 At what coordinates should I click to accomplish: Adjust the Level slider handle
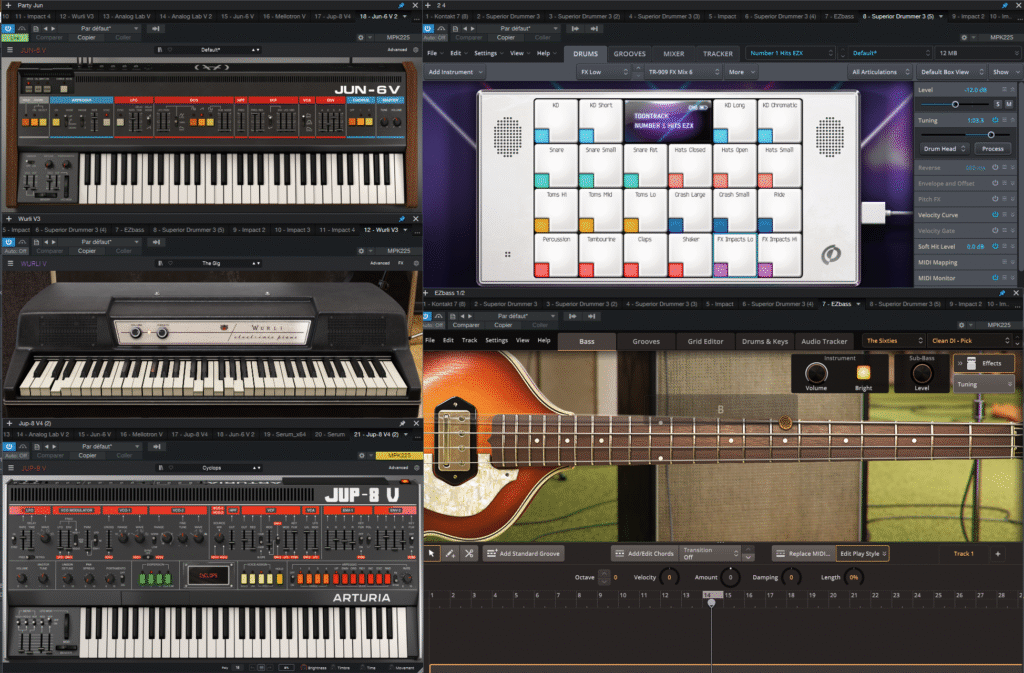coord(955,104)
